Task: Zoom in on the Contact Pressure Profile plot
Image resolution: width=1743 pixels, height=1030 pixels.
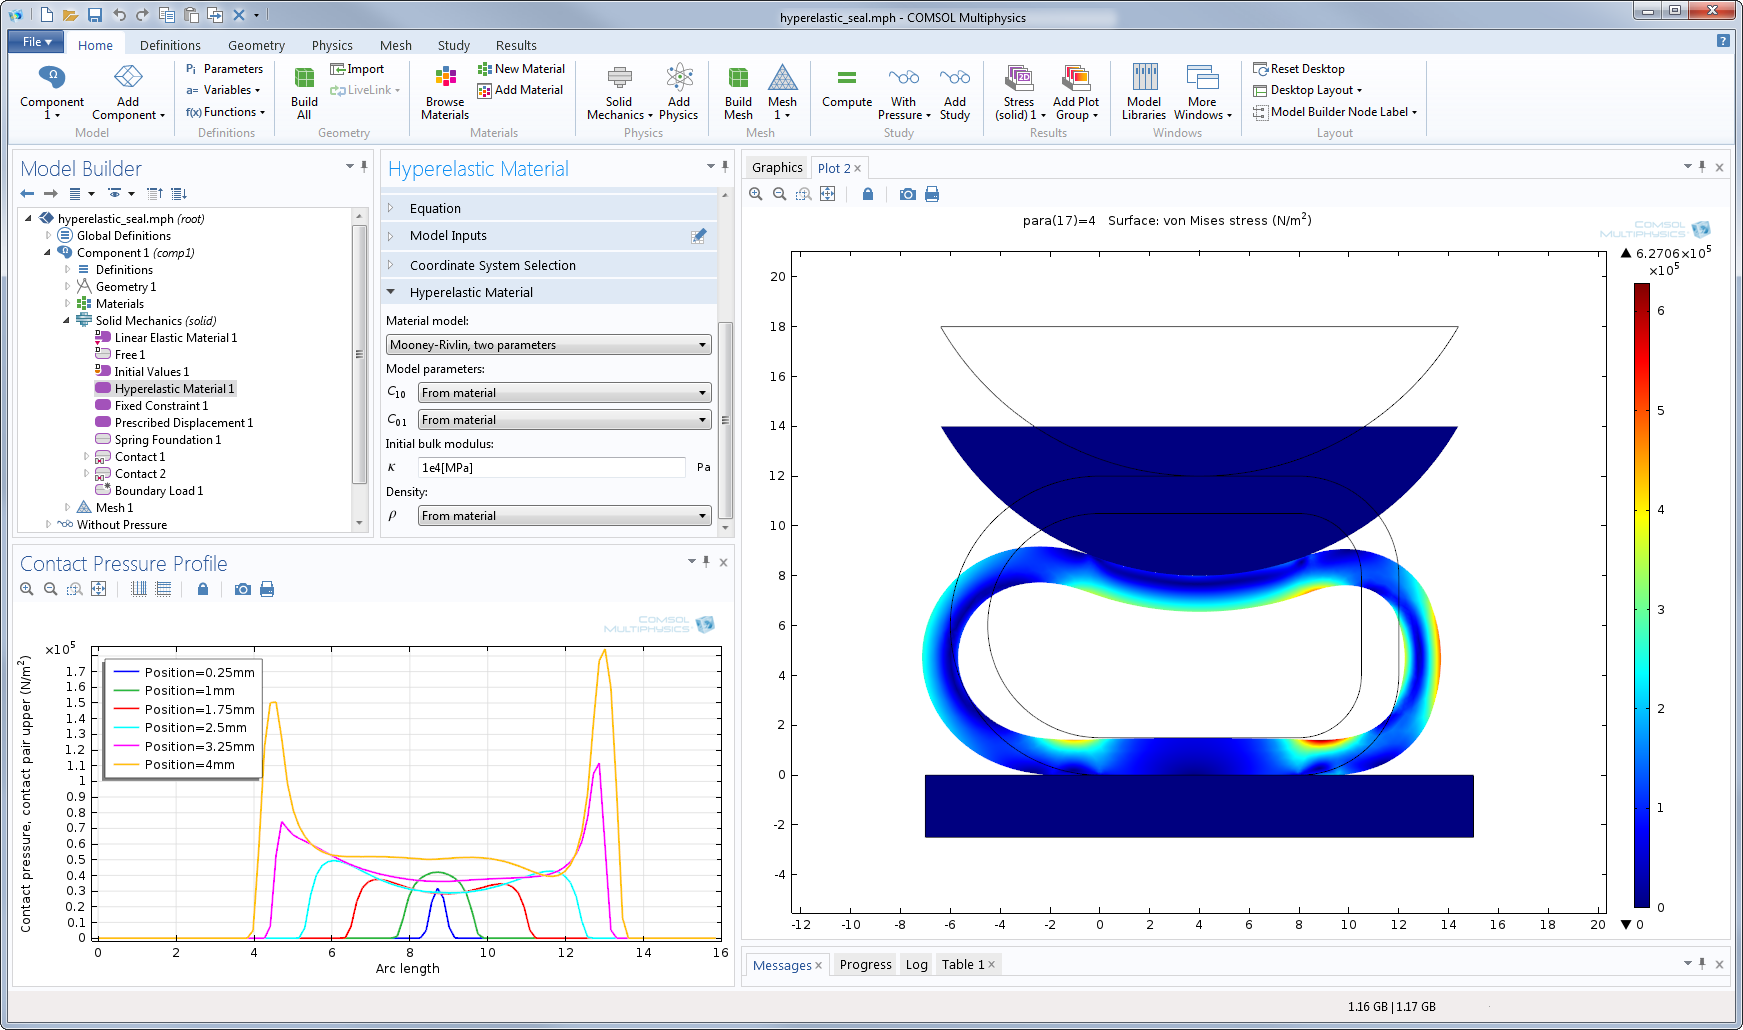Action: pos(27,589)
